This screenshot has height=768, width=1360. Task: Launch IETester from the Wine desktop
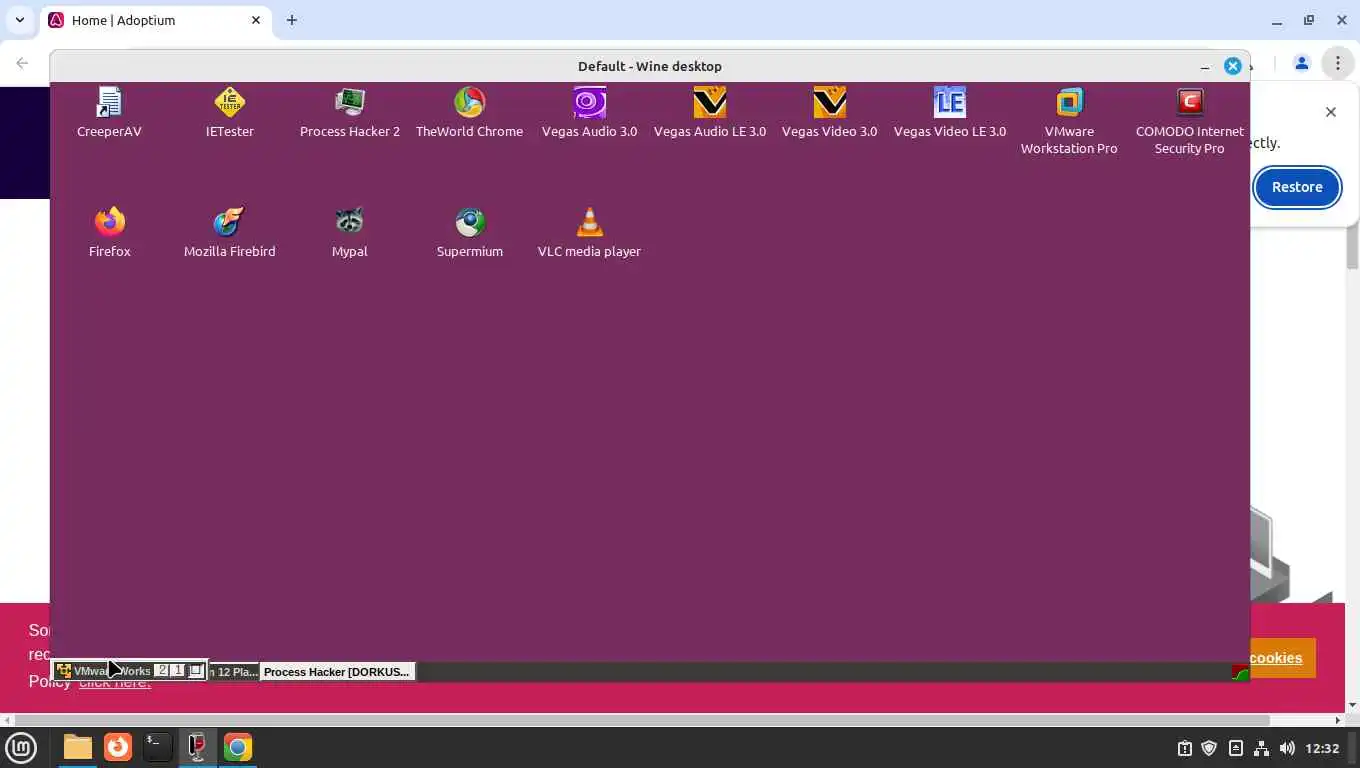[x=229, y=112]
